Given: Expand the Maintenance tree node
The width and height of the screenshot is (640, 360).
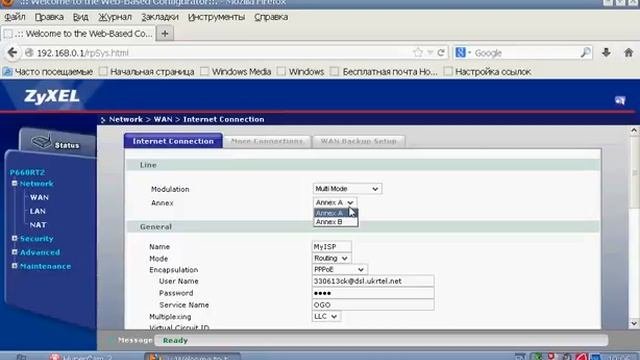Looking at the screenshot, I should [x=15, y=266].
